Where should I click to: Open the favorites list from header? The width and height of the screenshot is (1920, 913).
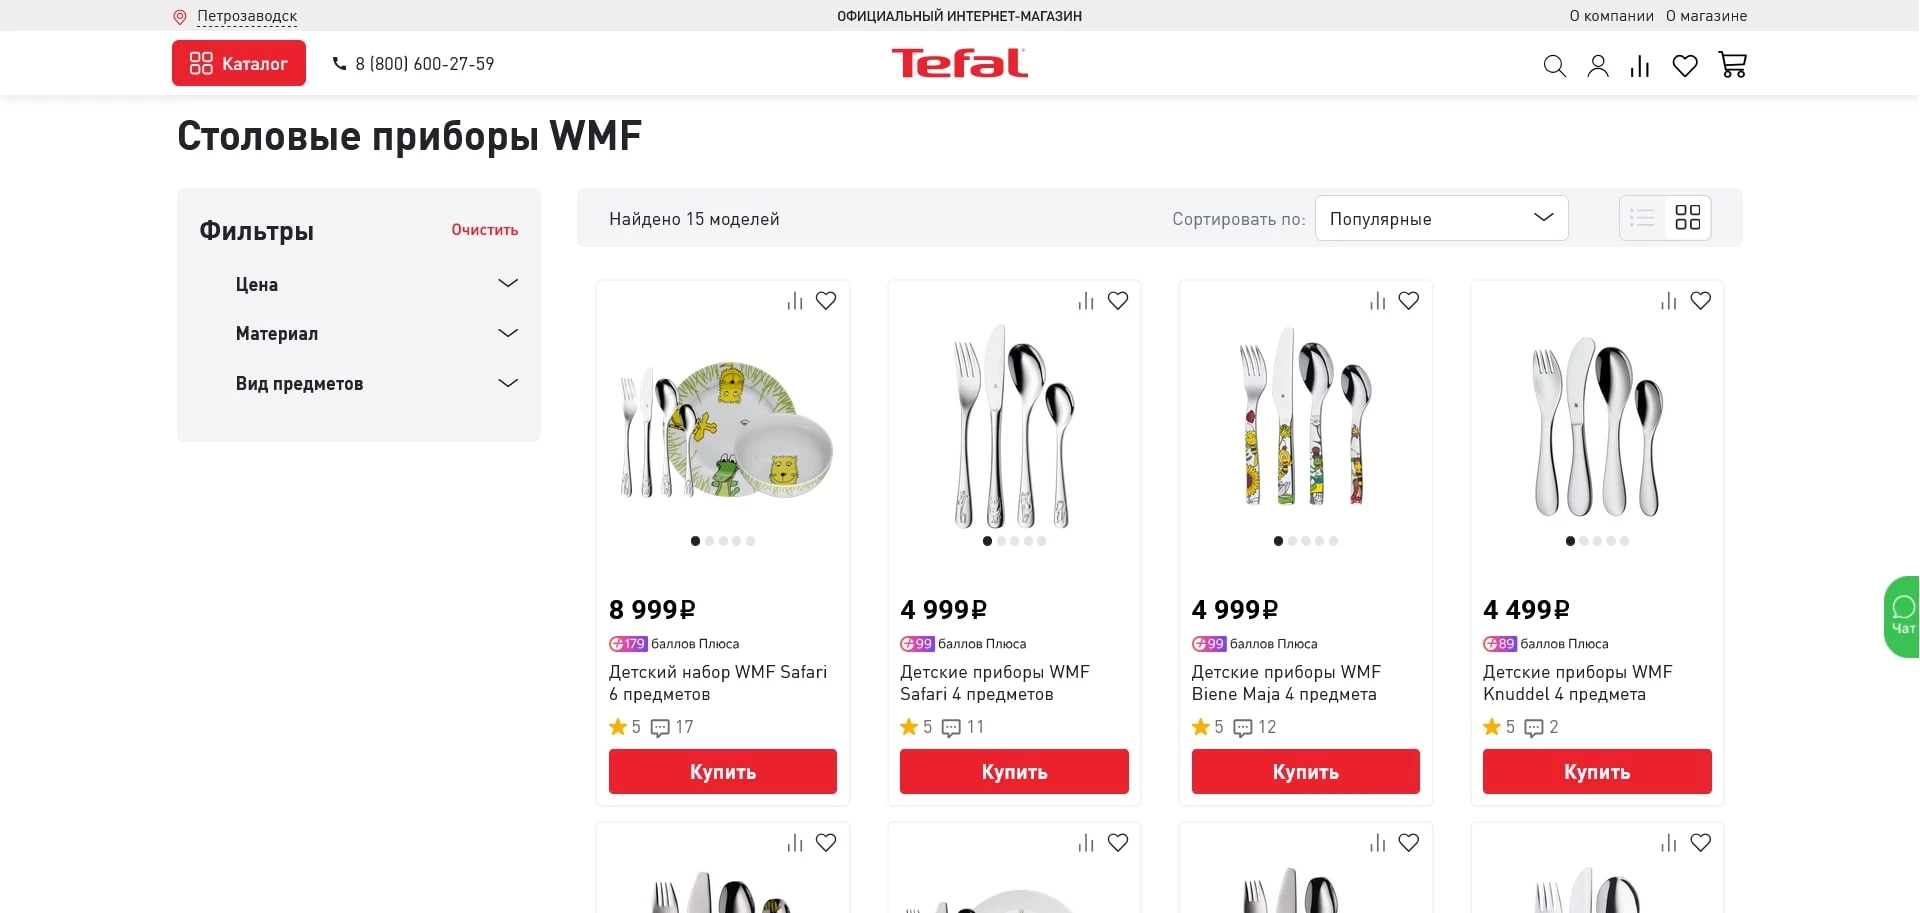pos(1685,65)
